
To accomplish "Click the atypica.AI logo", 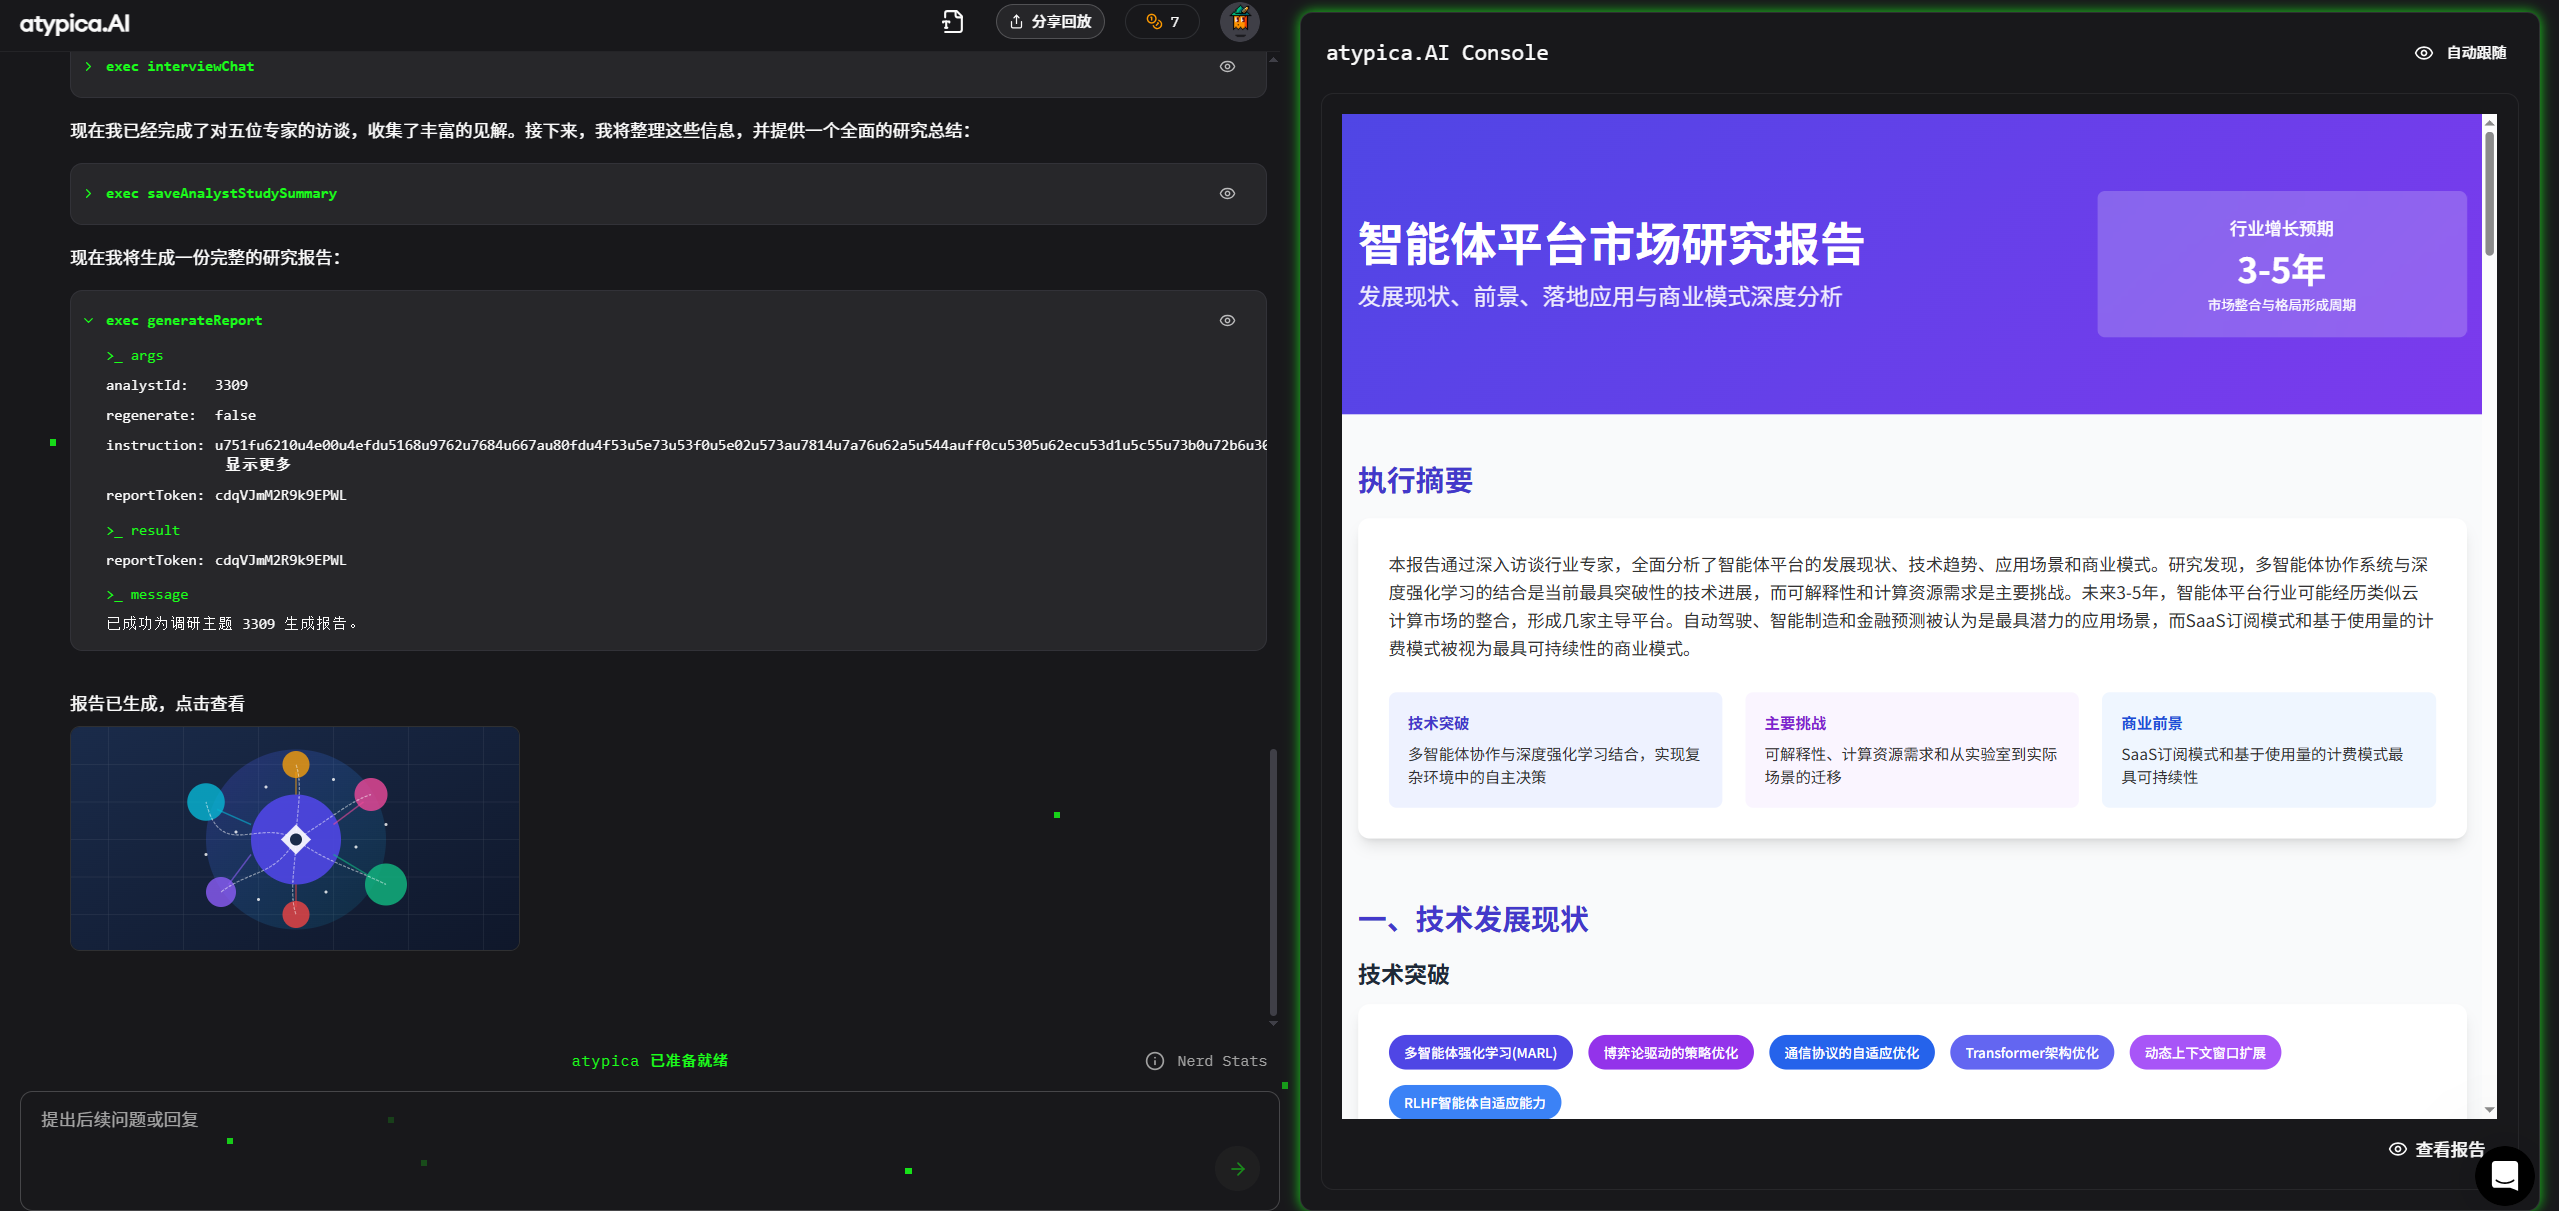I will [x=75, y=23].
